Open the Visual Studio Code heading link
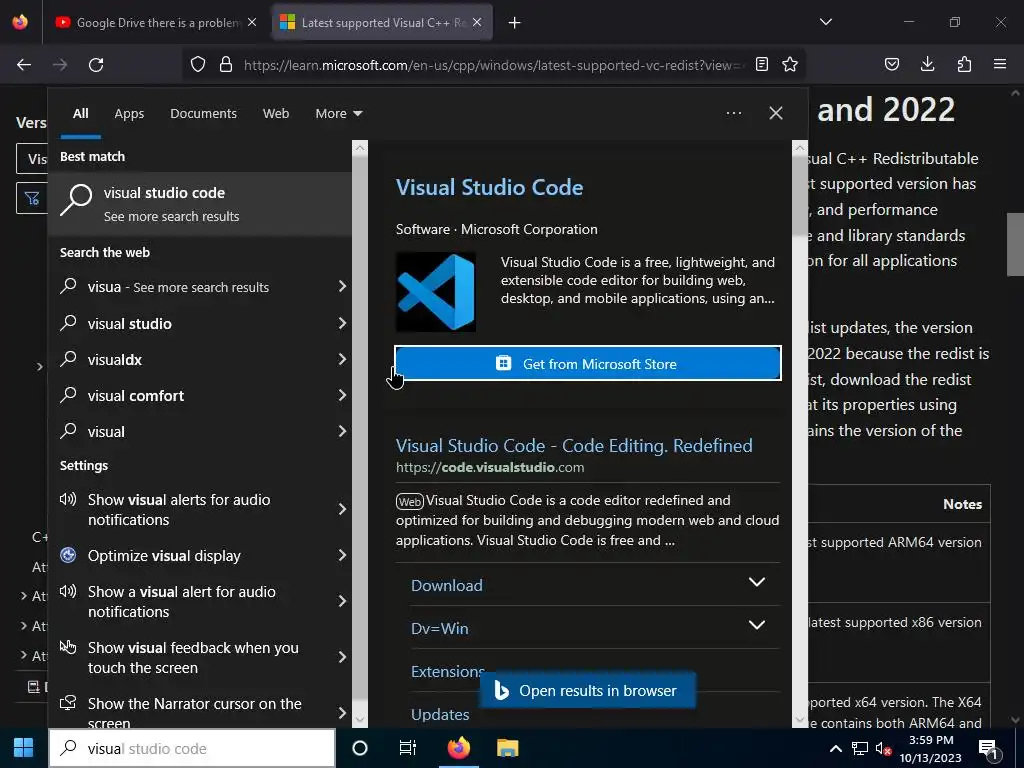This screenshot has width=1024, height=768. coord(489,187)
